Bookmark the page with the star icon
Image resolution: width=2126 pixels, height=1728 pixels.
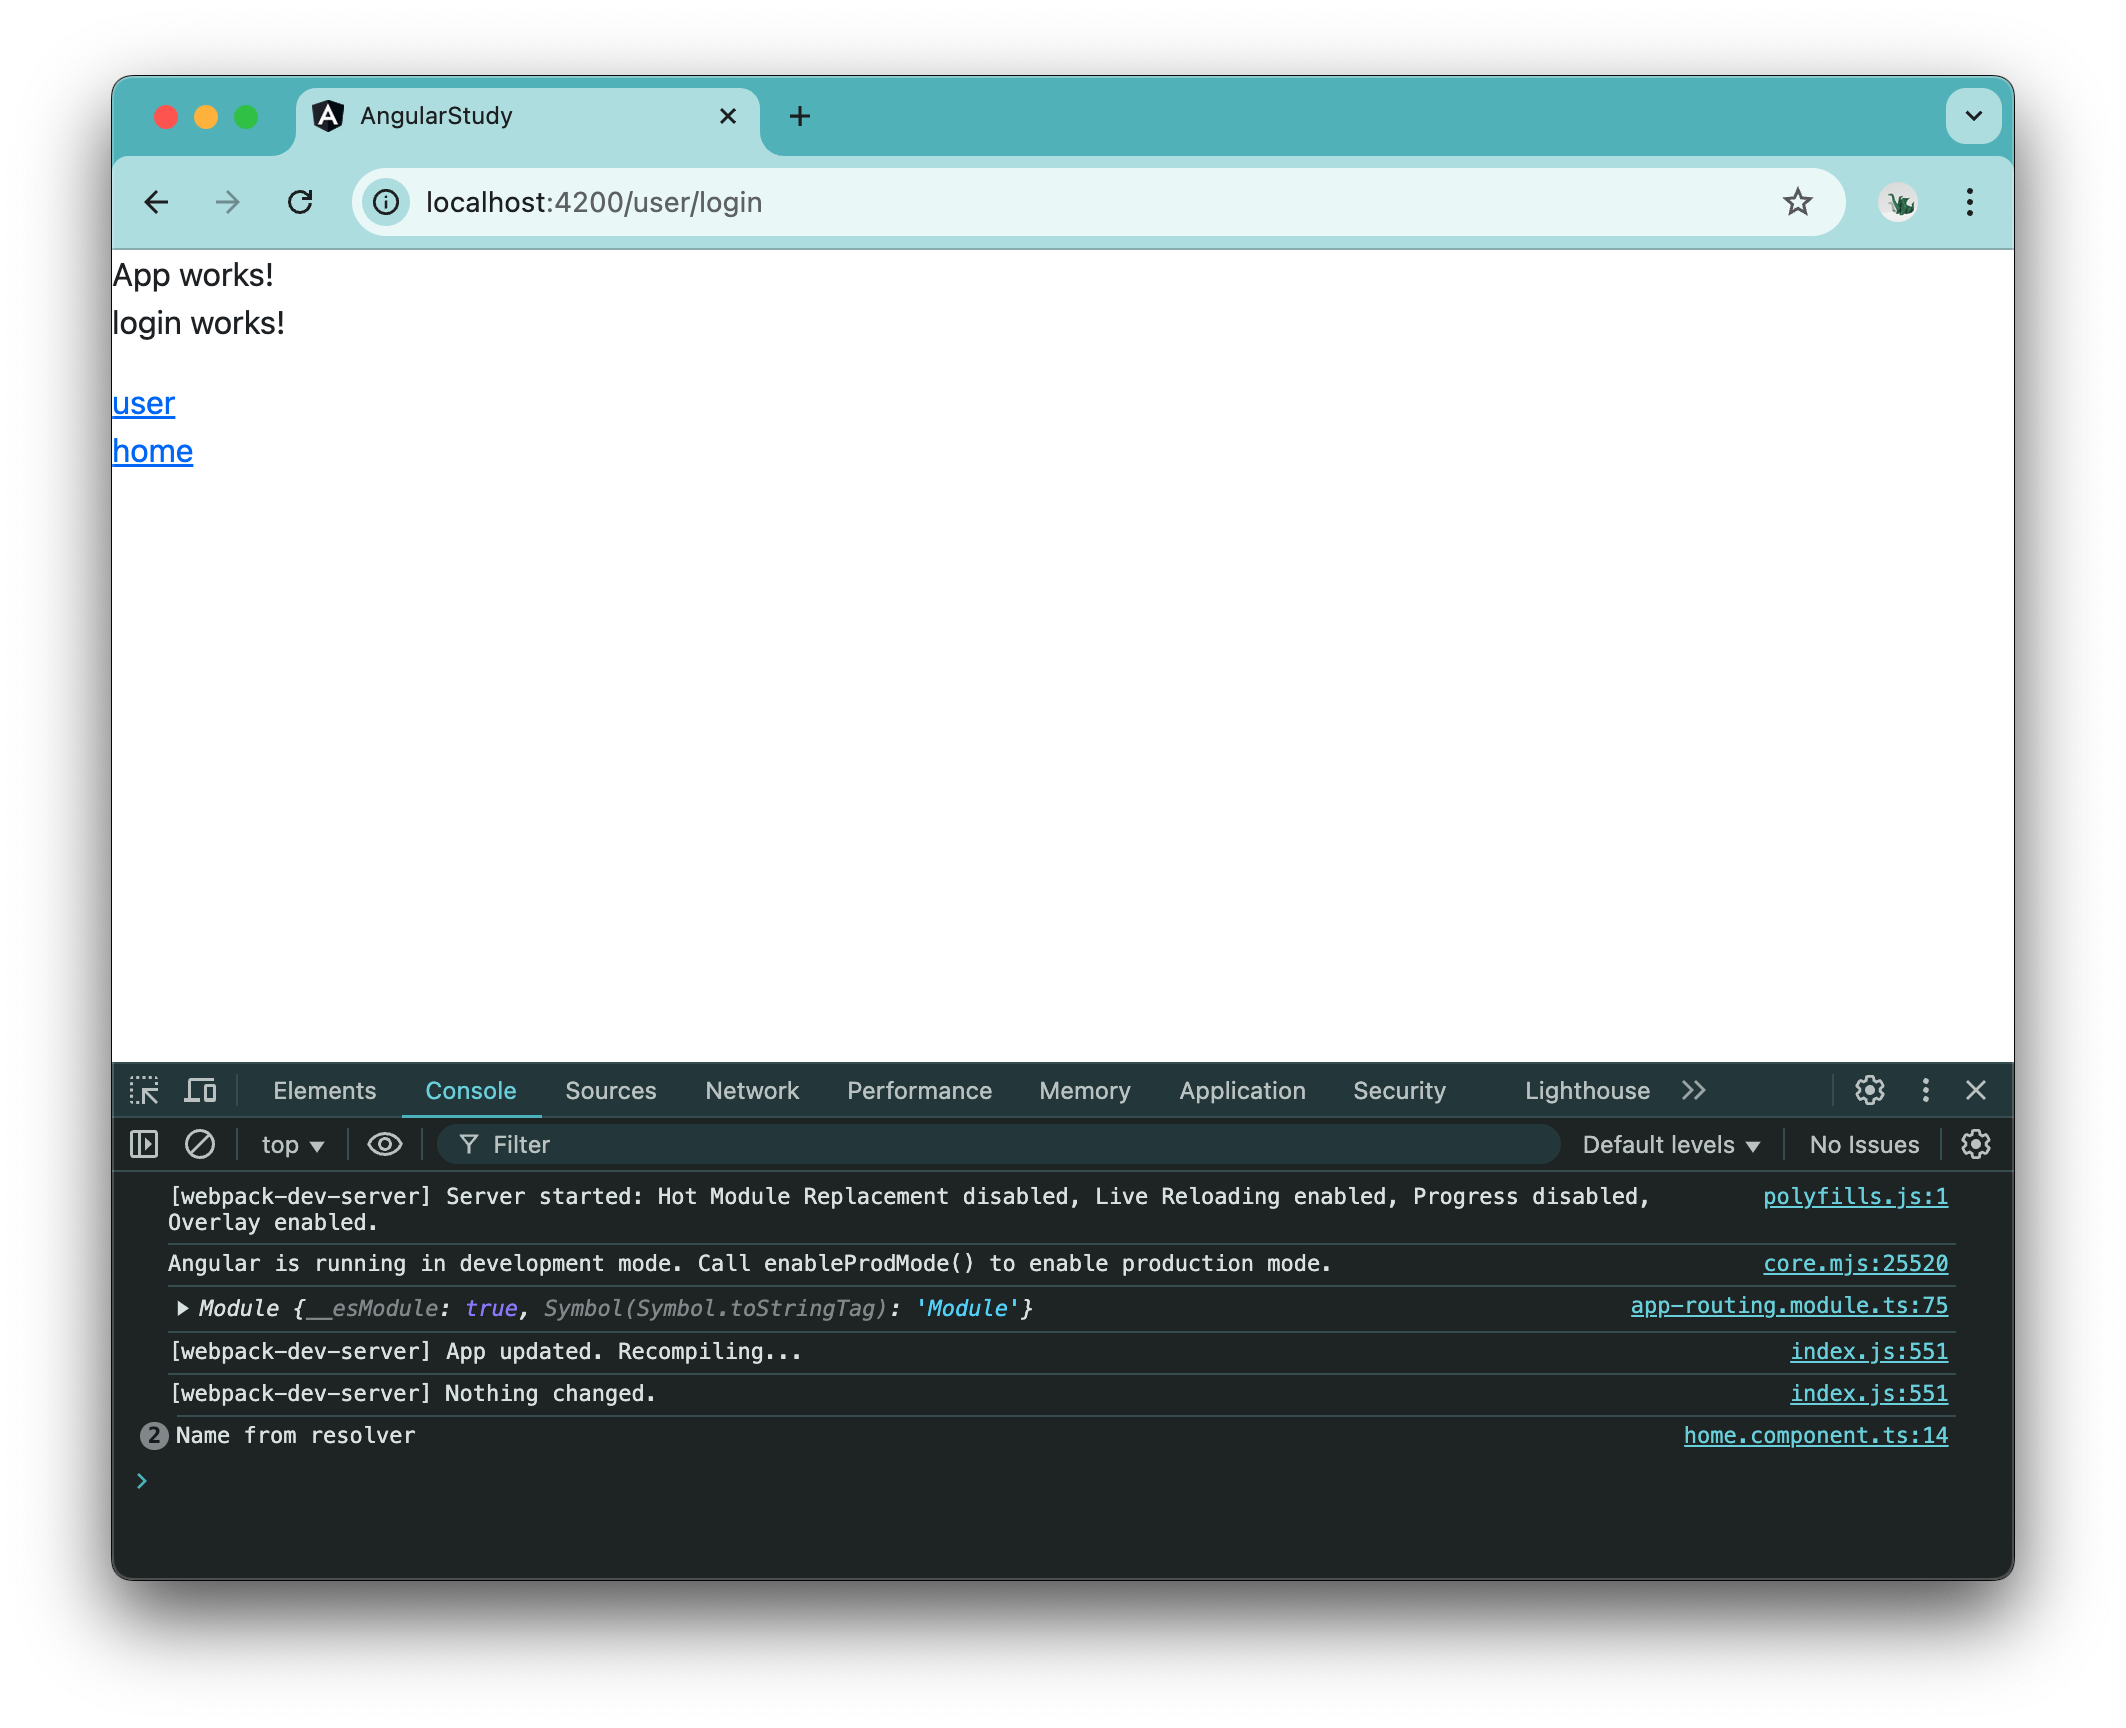(x=1798, y=202)
